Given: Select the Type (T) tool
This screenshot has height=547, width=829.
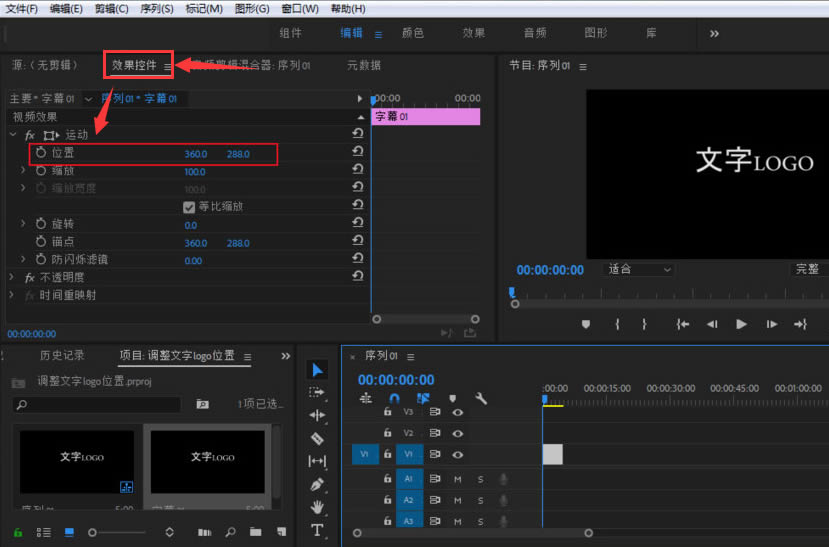Looking at the screenshot, I should point(317,530).
